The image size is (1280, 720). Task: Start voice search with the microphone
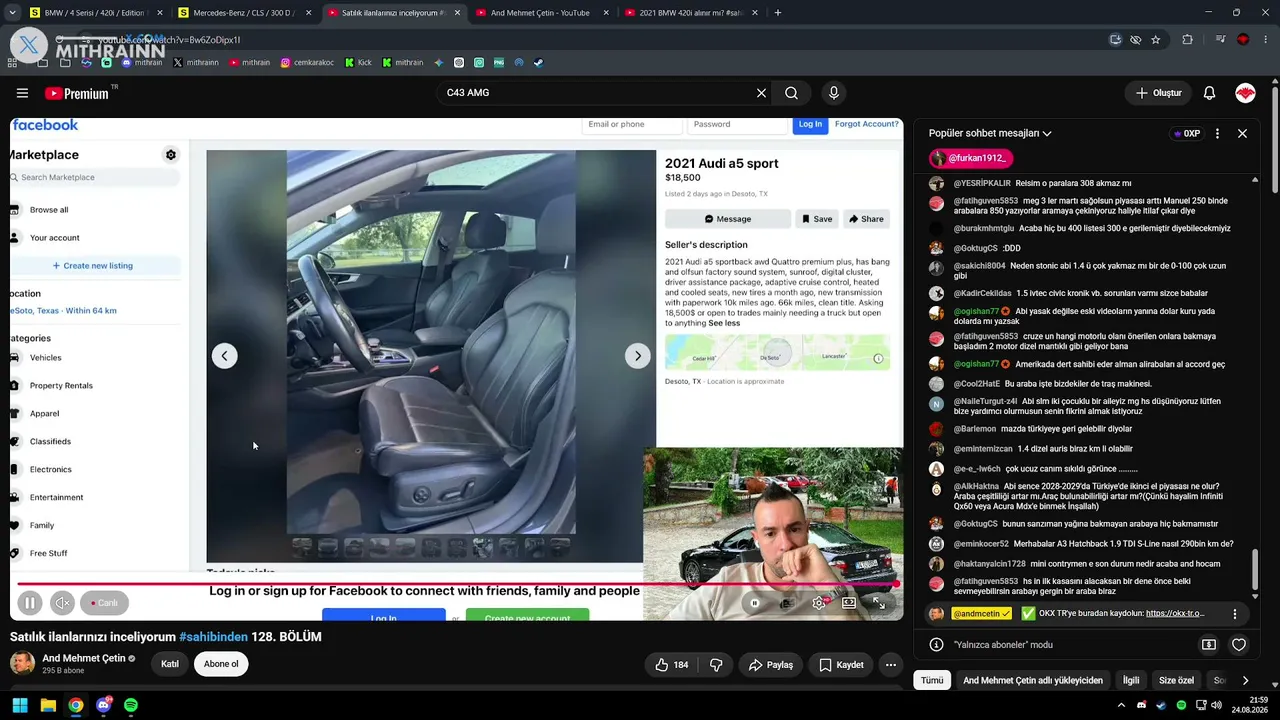[834, 93]
